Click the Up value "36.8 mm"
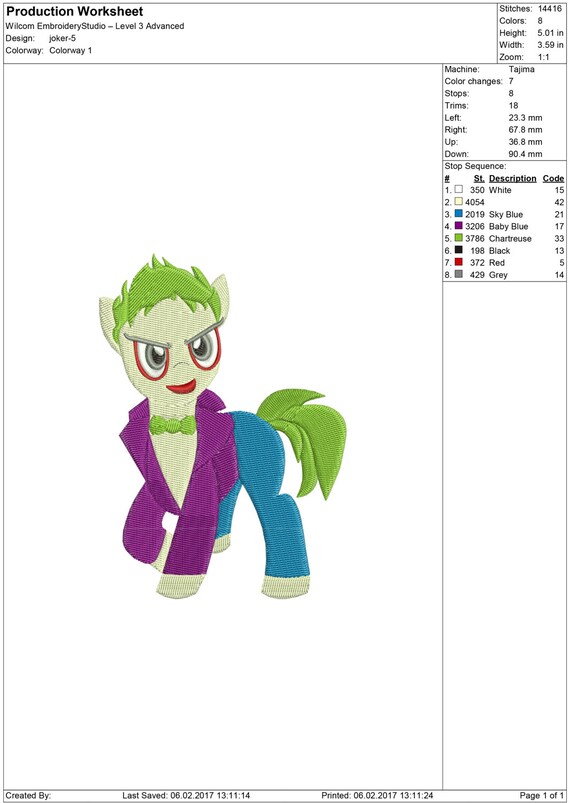This screenshot has width=570, height=803. [525, 142]
